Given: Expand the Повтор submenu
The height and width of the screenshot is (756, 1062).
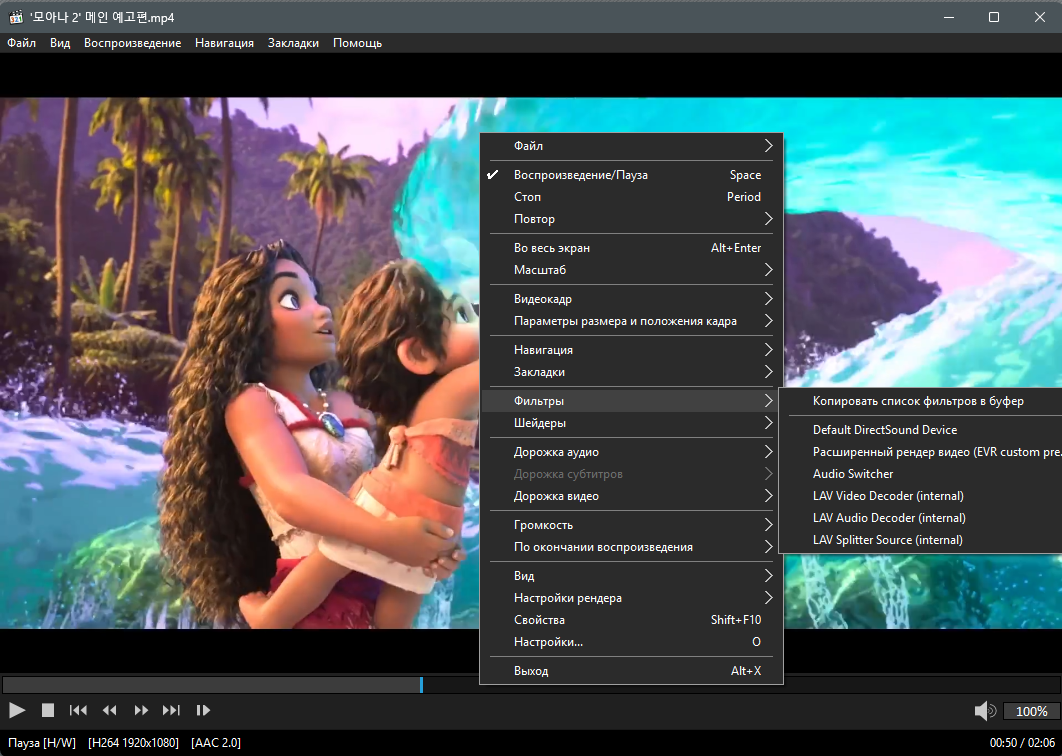Looking at the screenshot, I should (x=631, y=219).
